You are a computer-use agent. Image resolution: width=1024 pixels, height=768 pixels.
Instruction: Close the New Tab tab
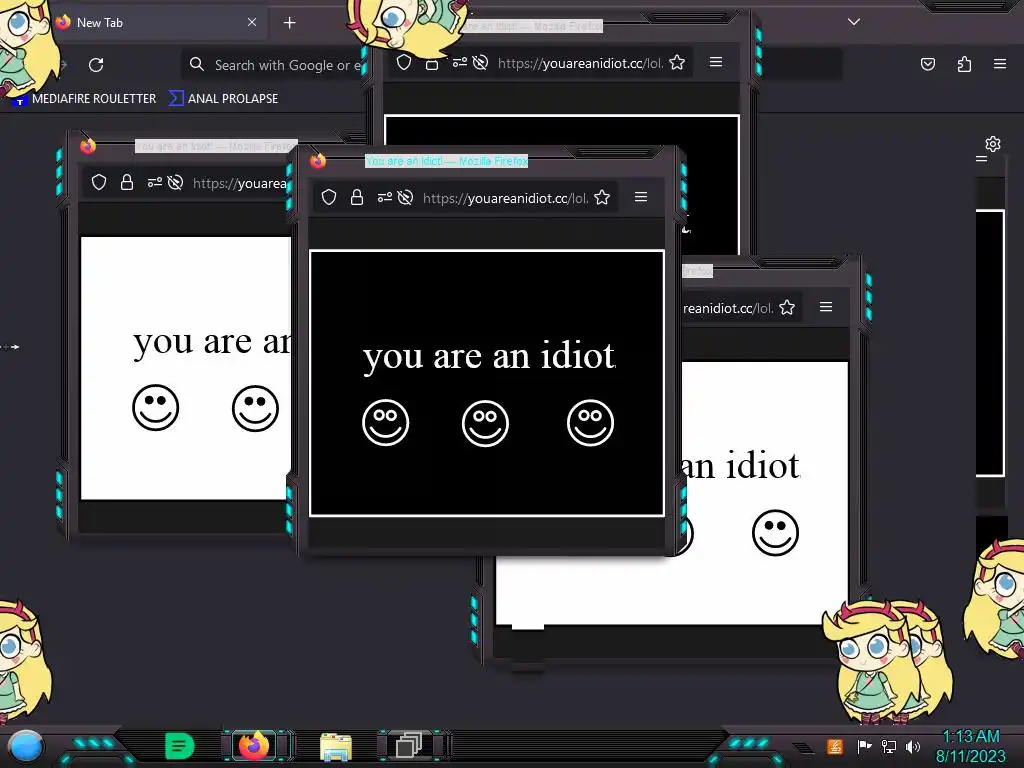(252, 22)
